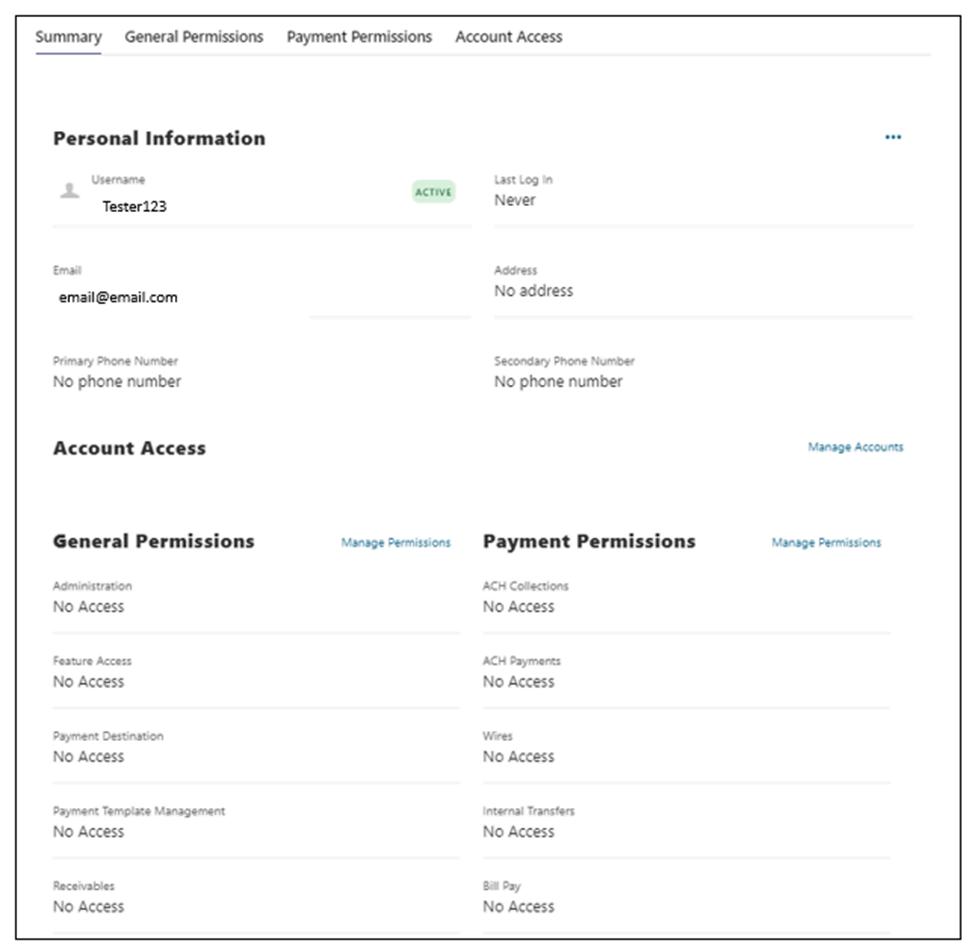This screenshot has height=946, width=975.
Task: Switch to the Summary tab
Action: tap(68, 37)
